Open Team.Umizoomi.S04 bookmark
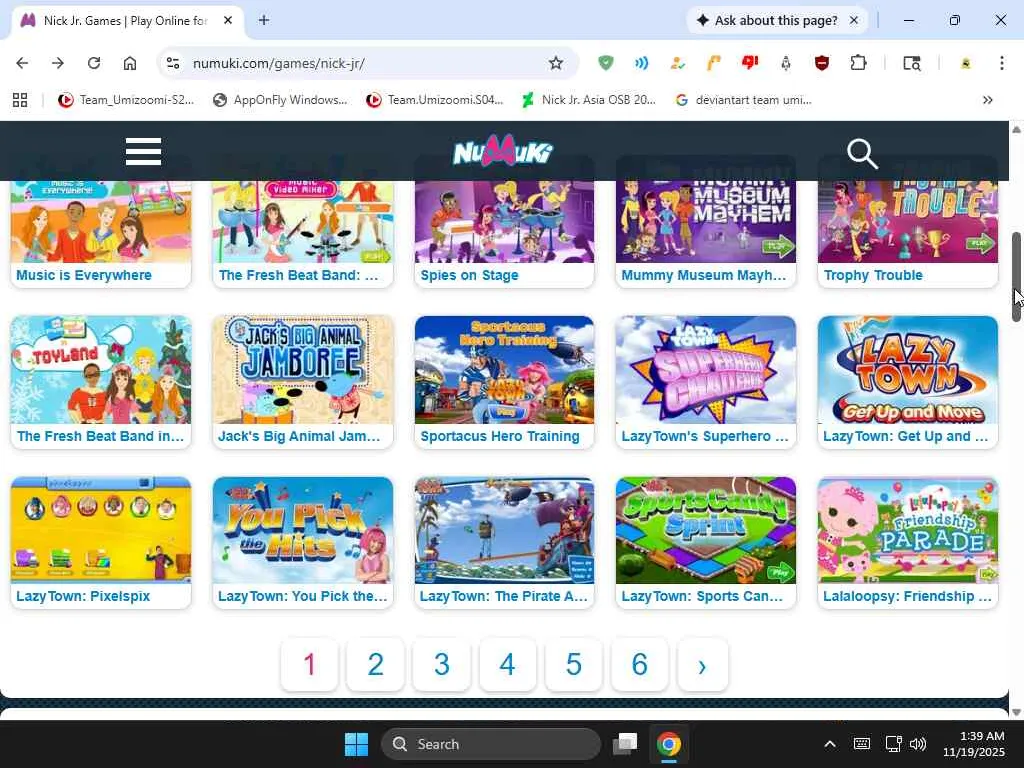 tap(435, 100)
